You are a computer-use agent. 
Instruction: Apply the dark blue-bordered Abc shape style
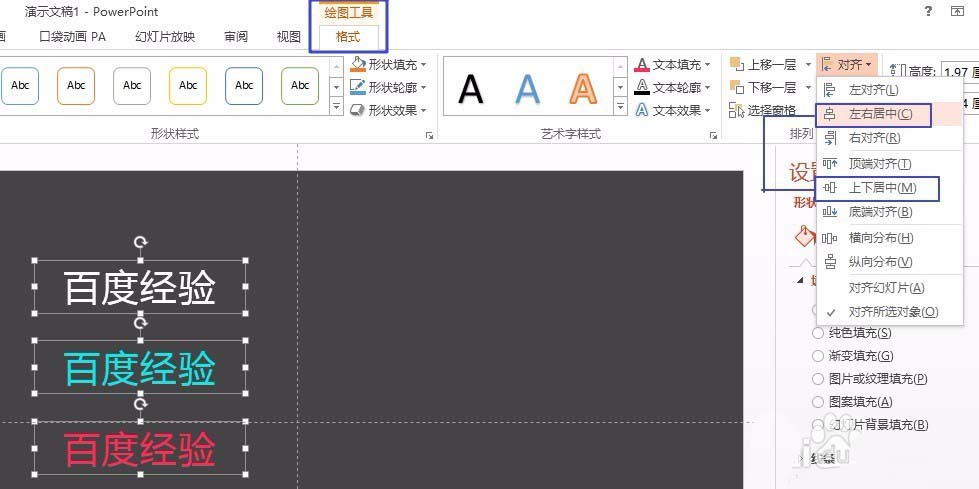(244, 86)
